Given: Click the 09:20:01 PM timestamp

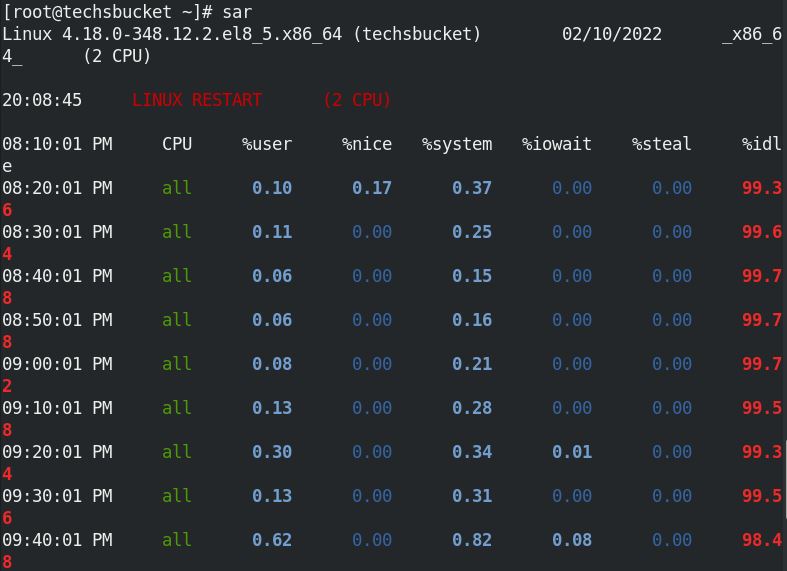Looking at the screenshot, I should [57, 452].
